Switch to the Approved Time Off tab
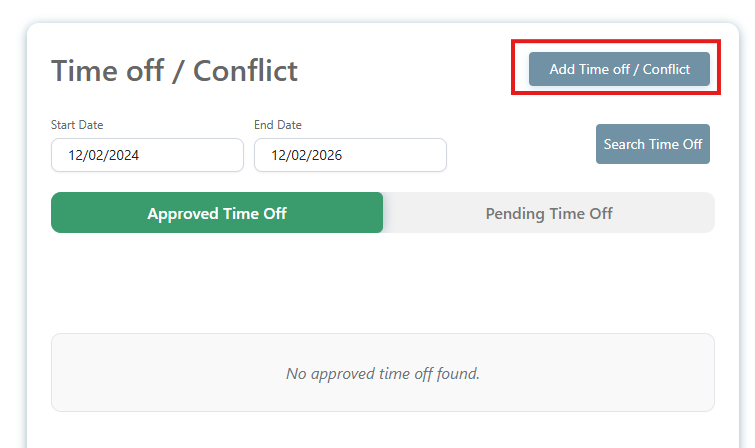 pyautogui.click(x=217, y=213)
